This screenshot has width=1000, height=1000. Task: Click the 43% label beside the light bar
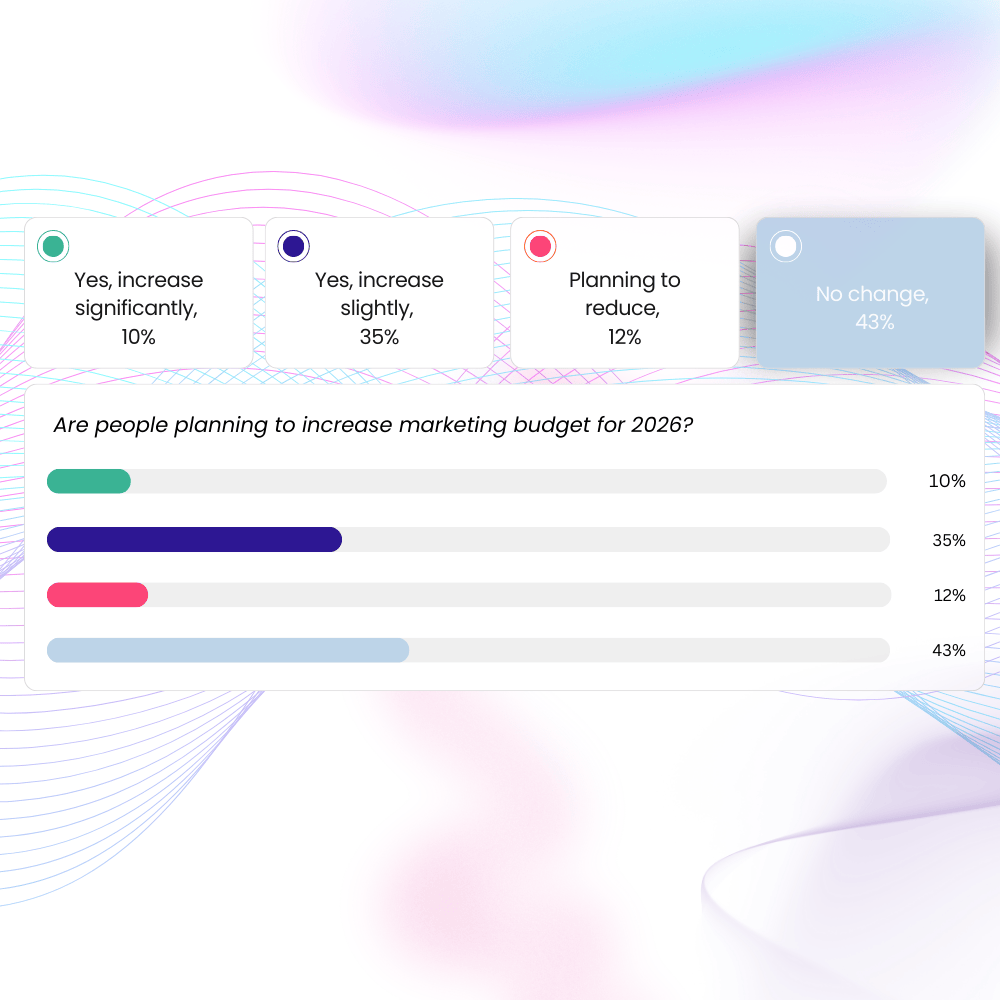[949, 650]
